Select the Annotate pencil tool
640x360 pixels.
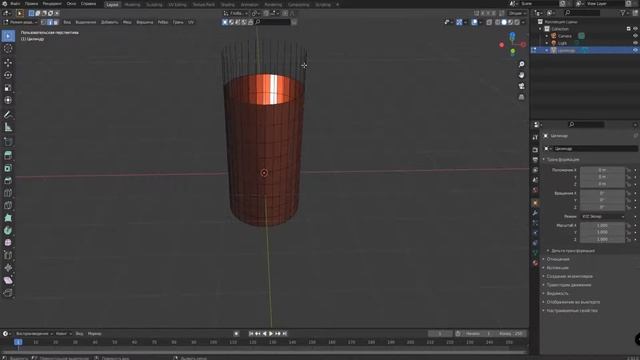click(x=8, y=115)
